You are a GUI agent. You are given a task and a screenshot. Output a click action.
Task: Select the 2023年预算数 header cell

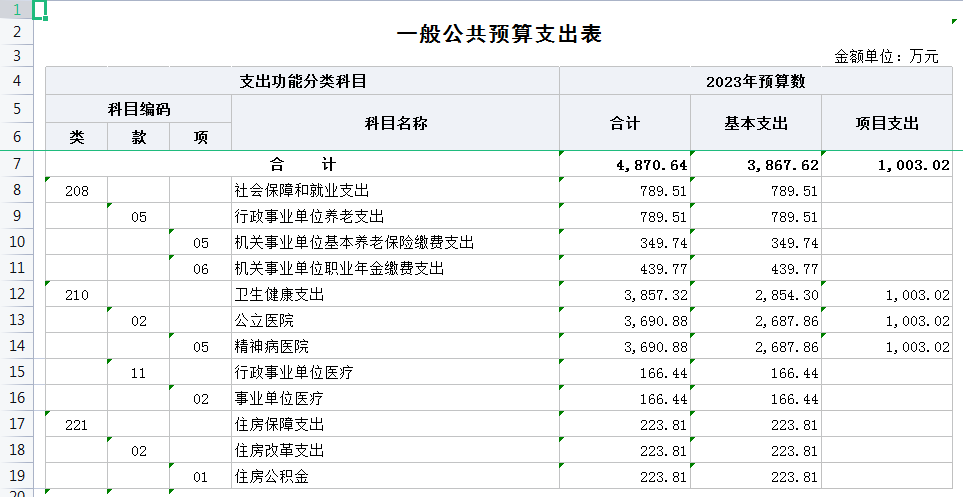click(x=755, y=81)
